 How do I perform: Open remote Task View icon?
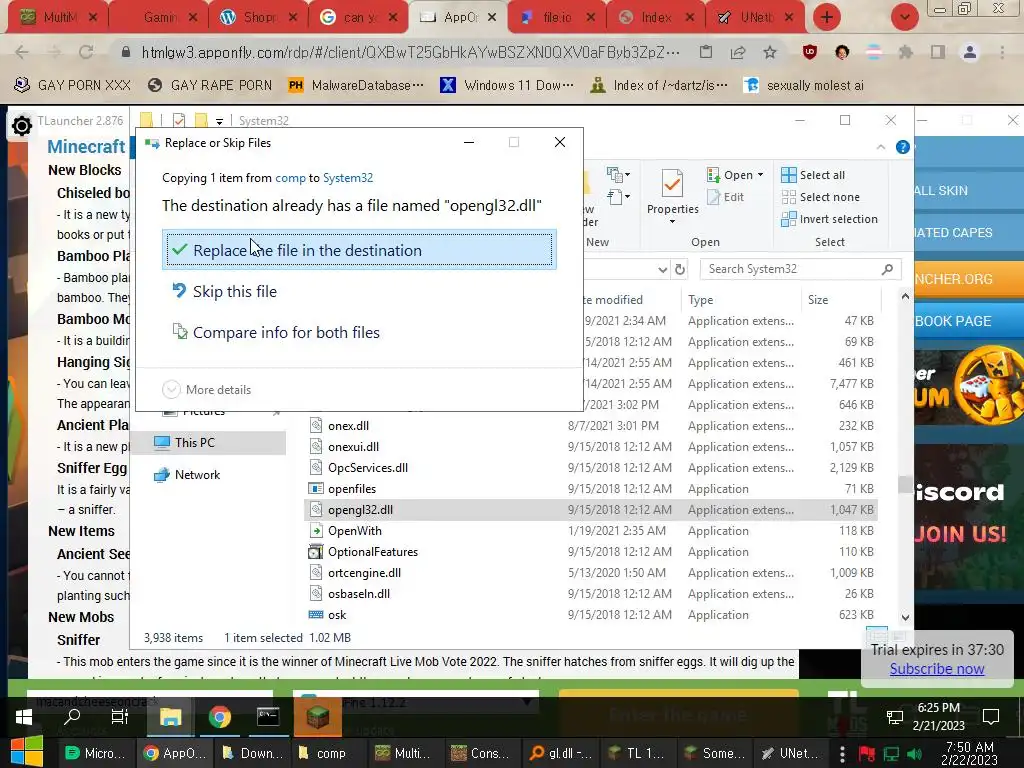click(120, 716)
